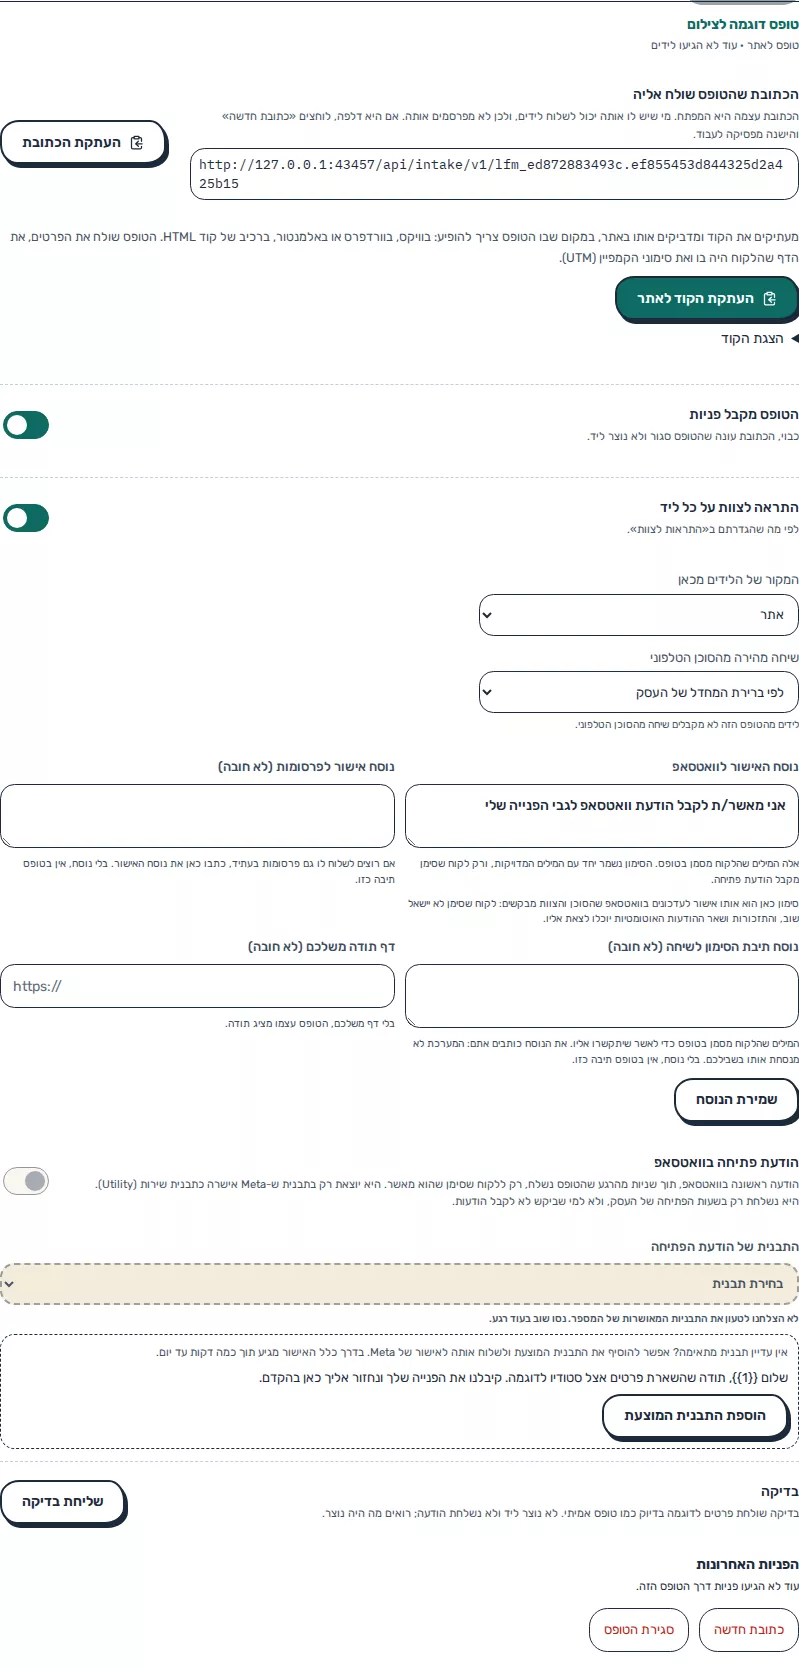Open the המקור של הלידים dropdown showing אתר

(x=639, y=615)
